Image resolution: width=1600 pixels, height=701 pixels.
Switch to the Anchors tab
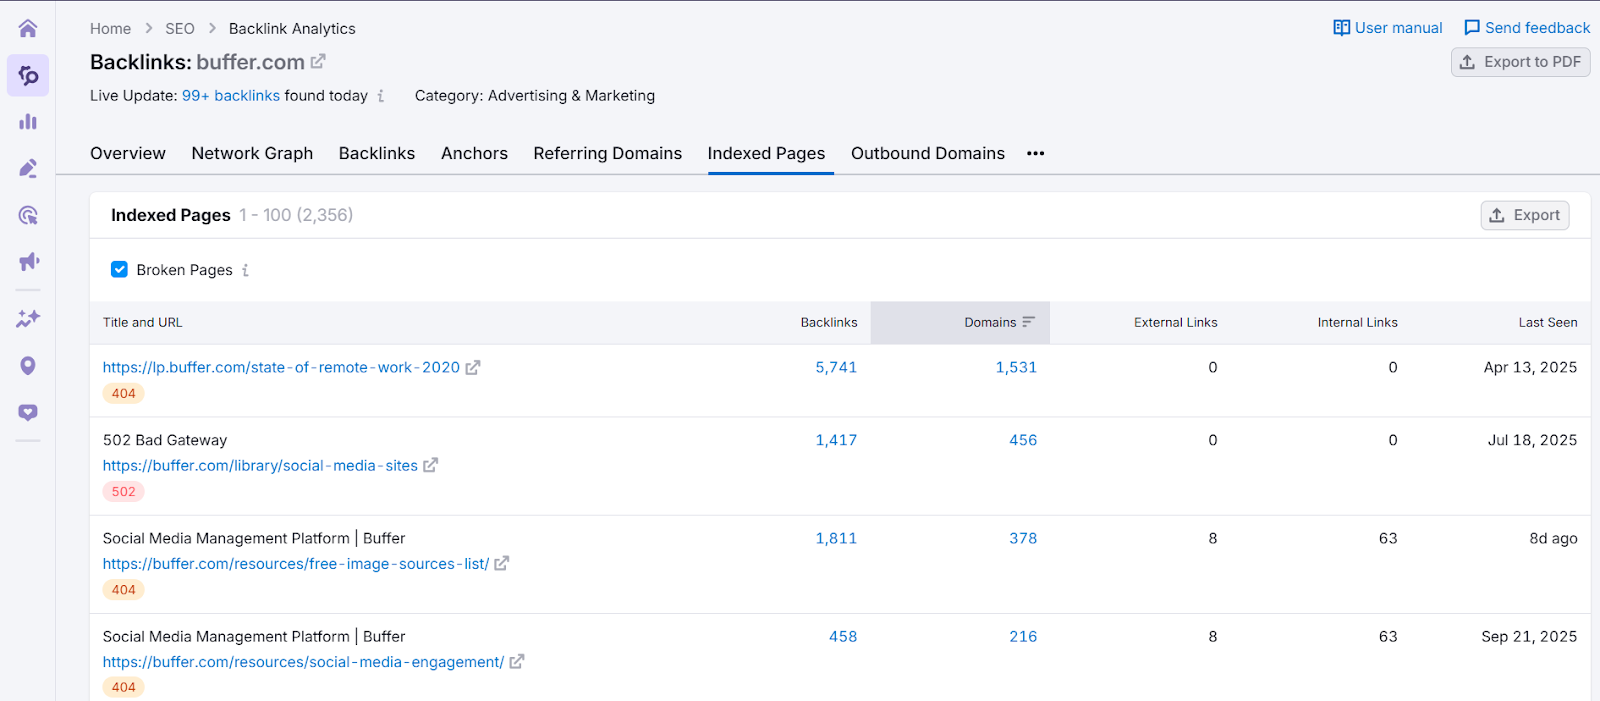pyautogui.click(x=474, y=153)
